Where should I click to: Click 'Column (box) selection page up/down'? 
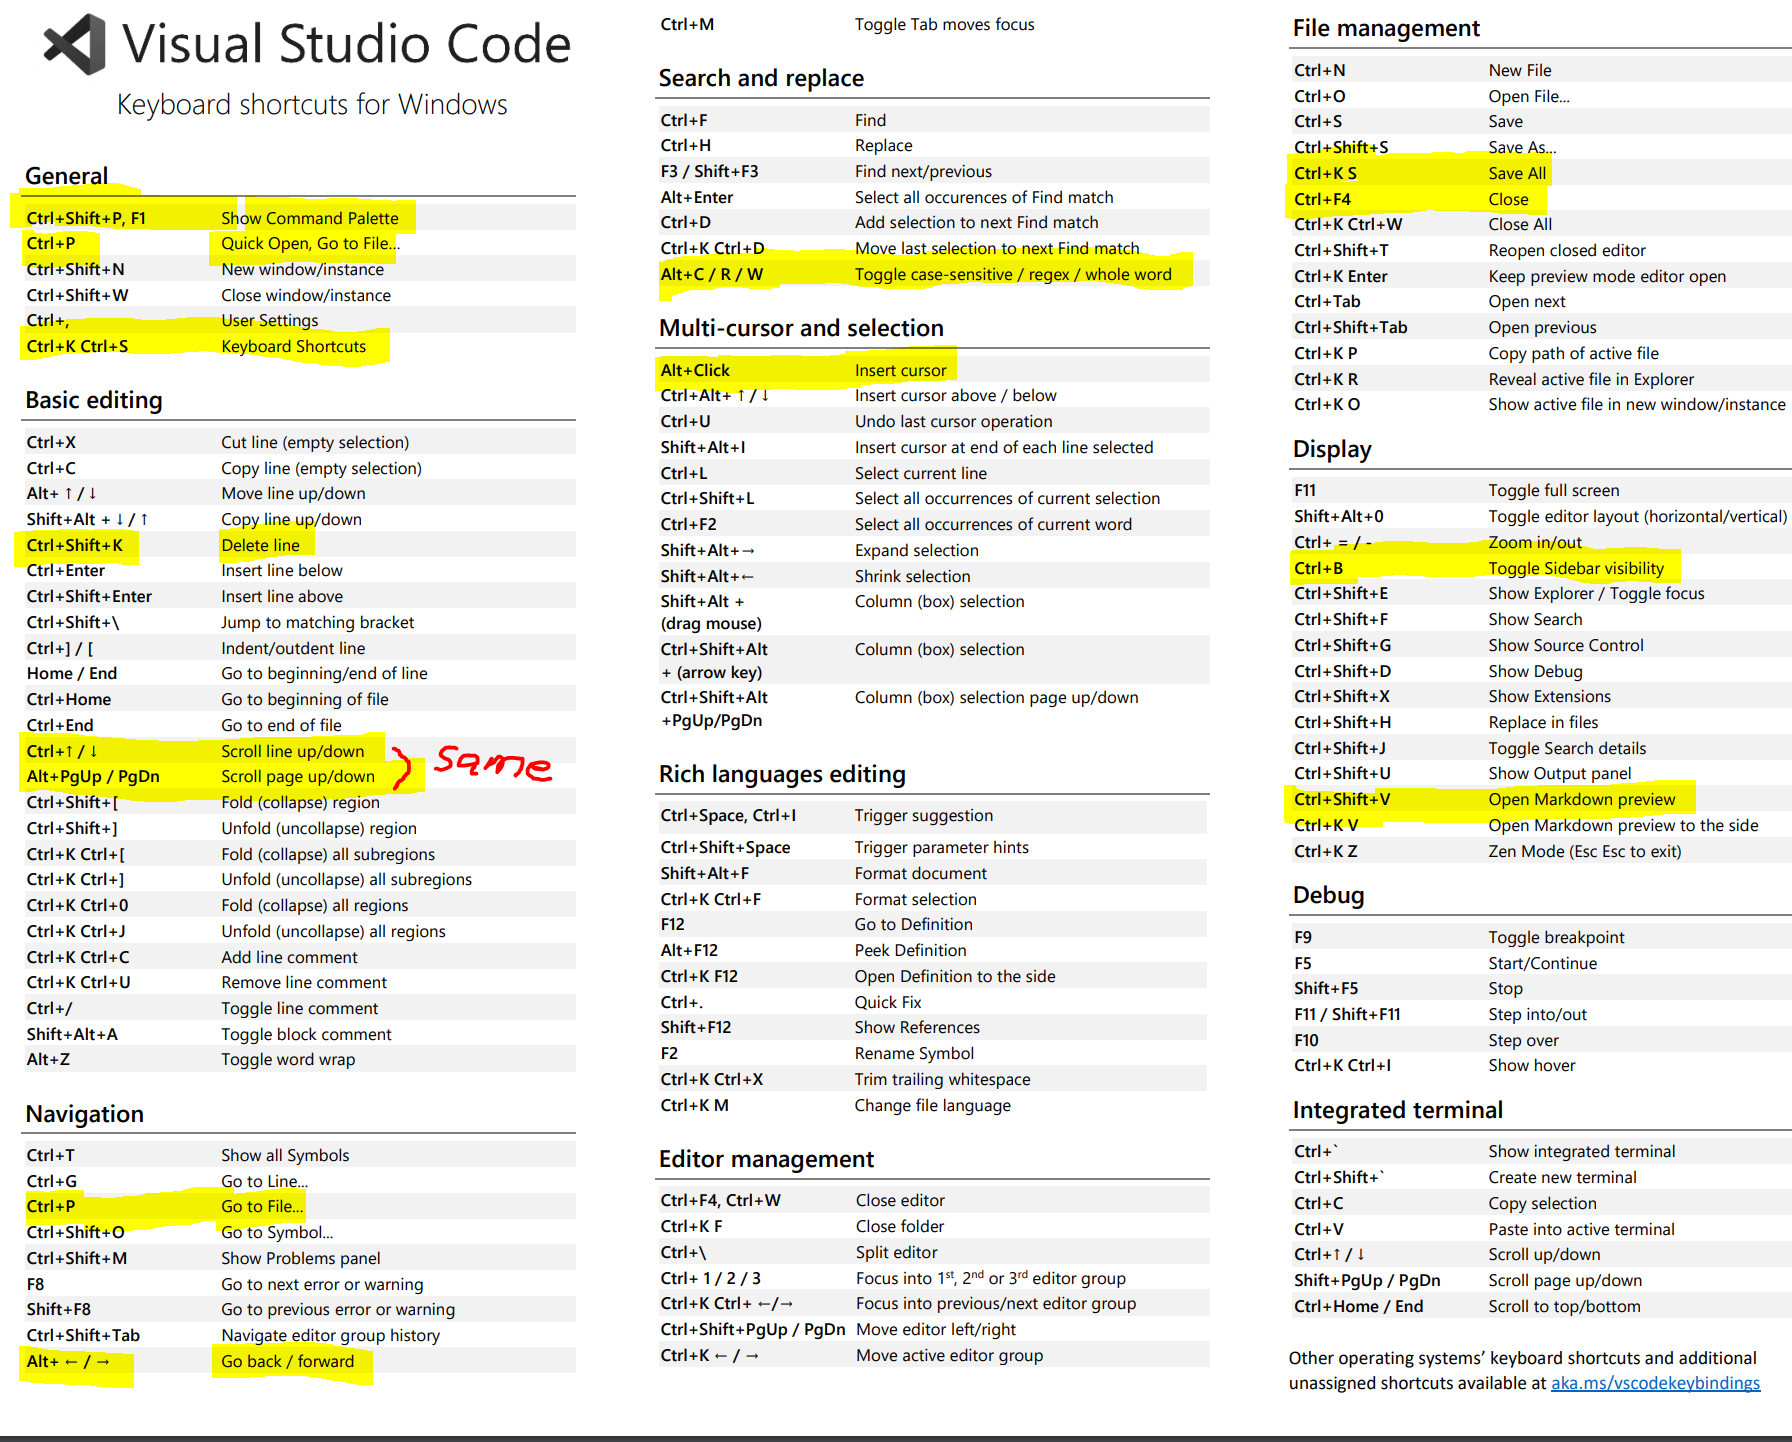997,697
